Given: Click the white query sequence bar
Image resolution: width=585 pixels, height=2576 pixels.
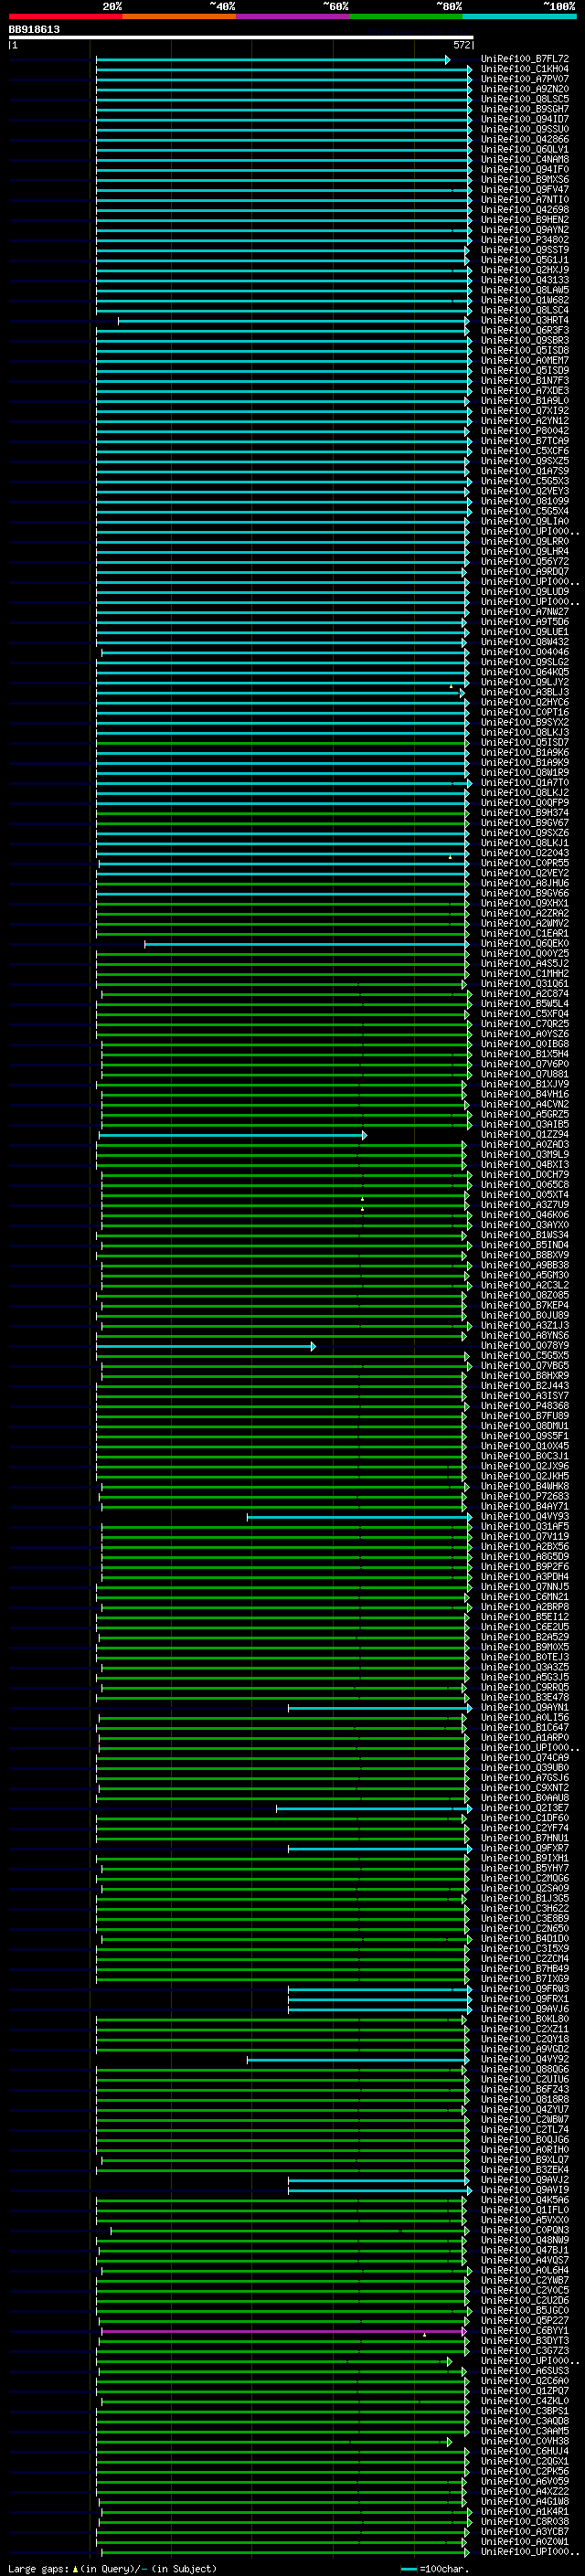Looking at the screenshot, I should 241,37.
